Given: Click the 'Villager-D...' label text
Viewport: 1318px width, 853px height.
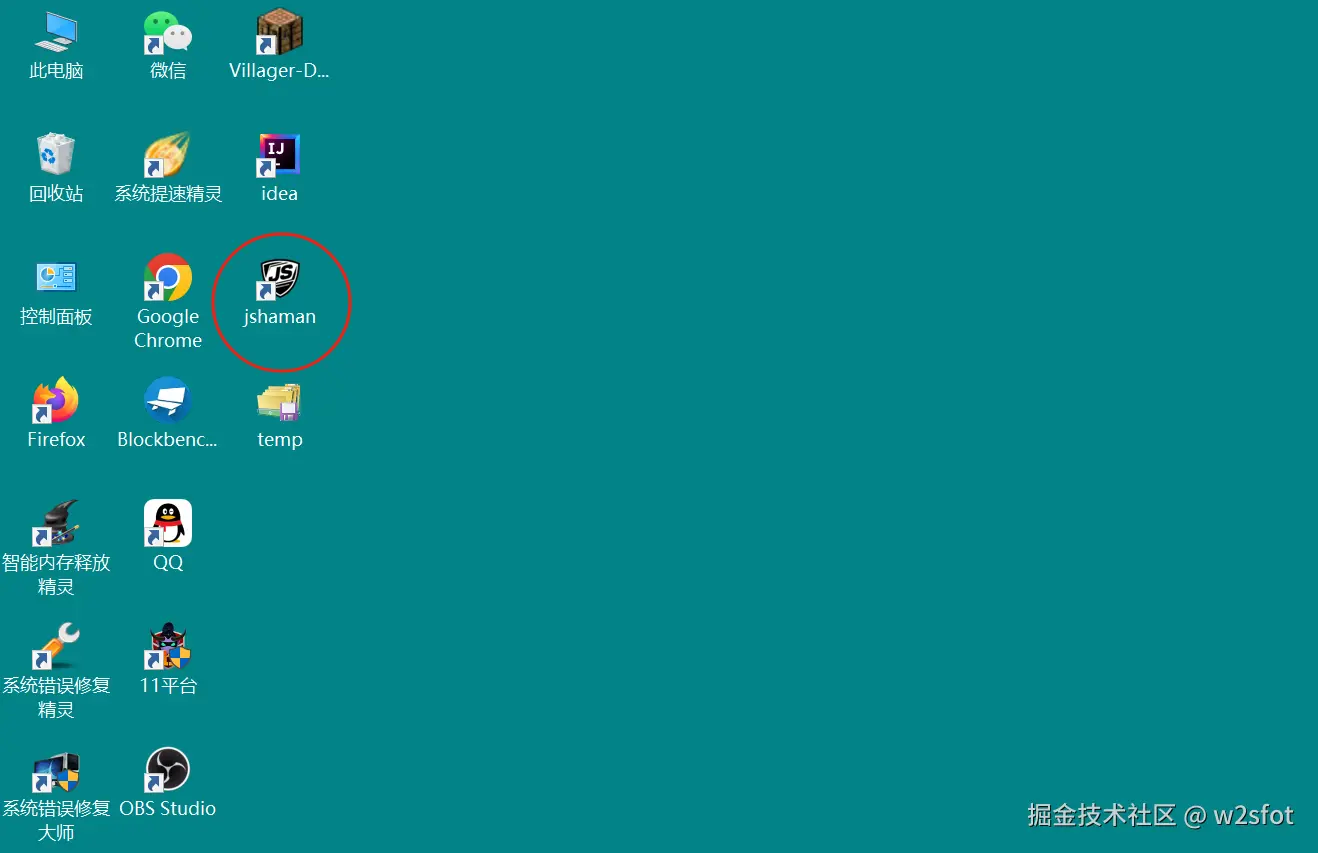Looking at the screenshot, I should click(279, 71).
